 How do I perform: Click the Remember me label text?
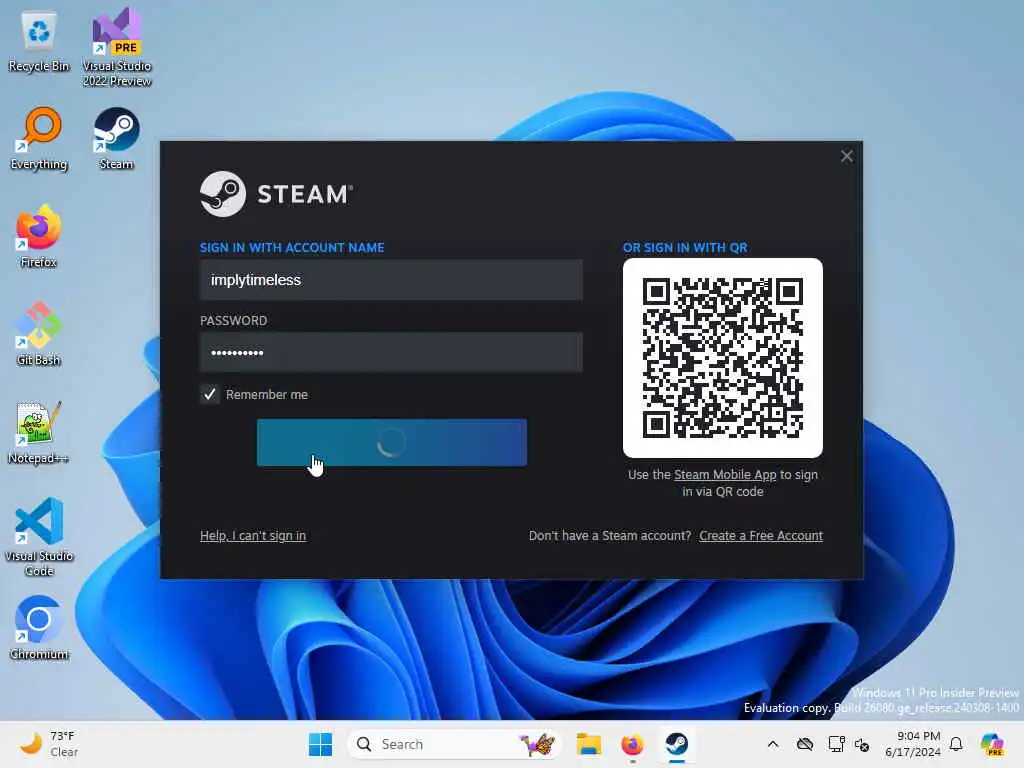(266, 394)
